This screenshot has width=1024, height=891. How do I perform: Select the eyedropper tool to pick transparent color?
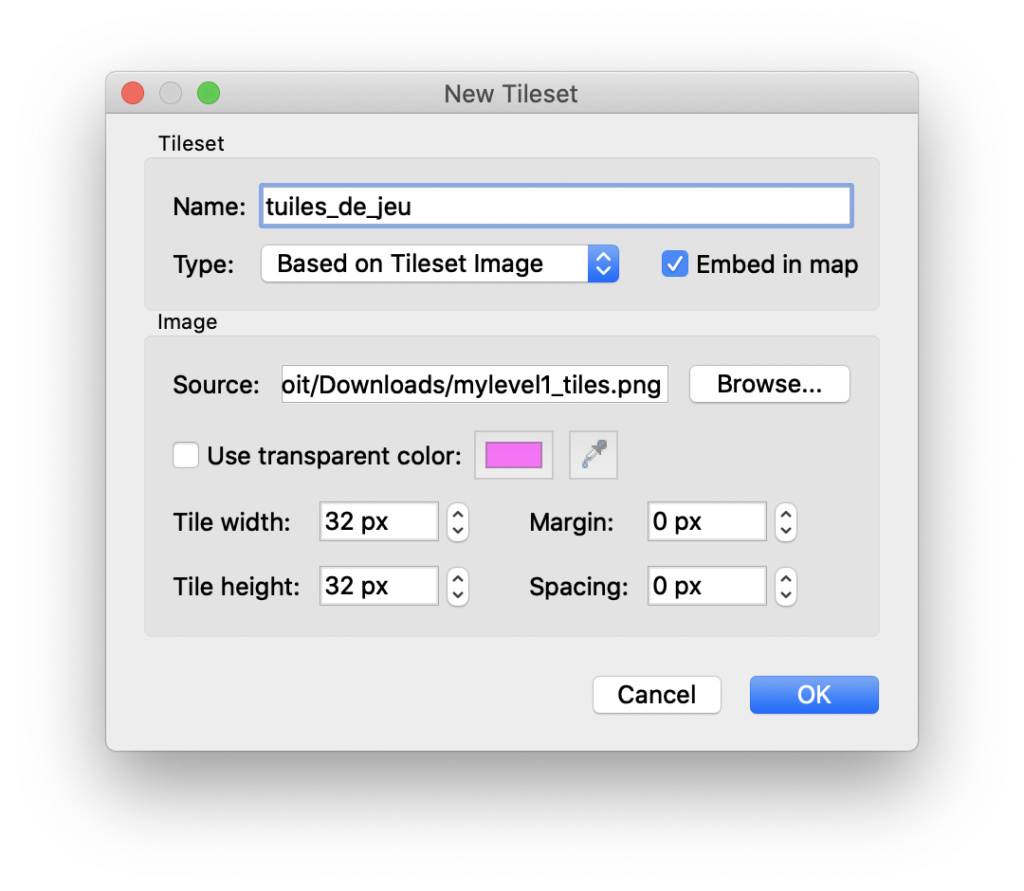pos(593,455)
